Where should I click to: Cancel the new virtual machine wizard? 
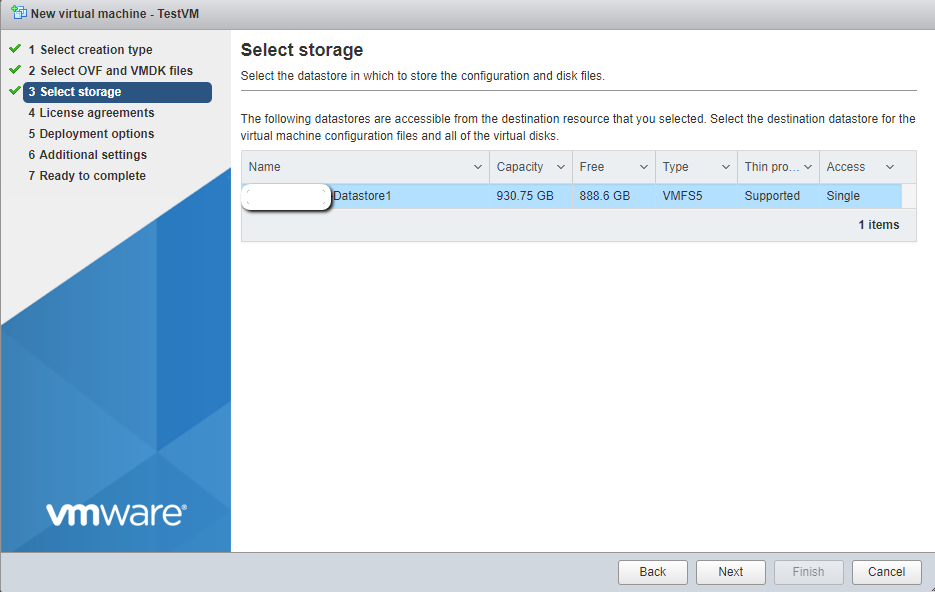coord(887,572)
